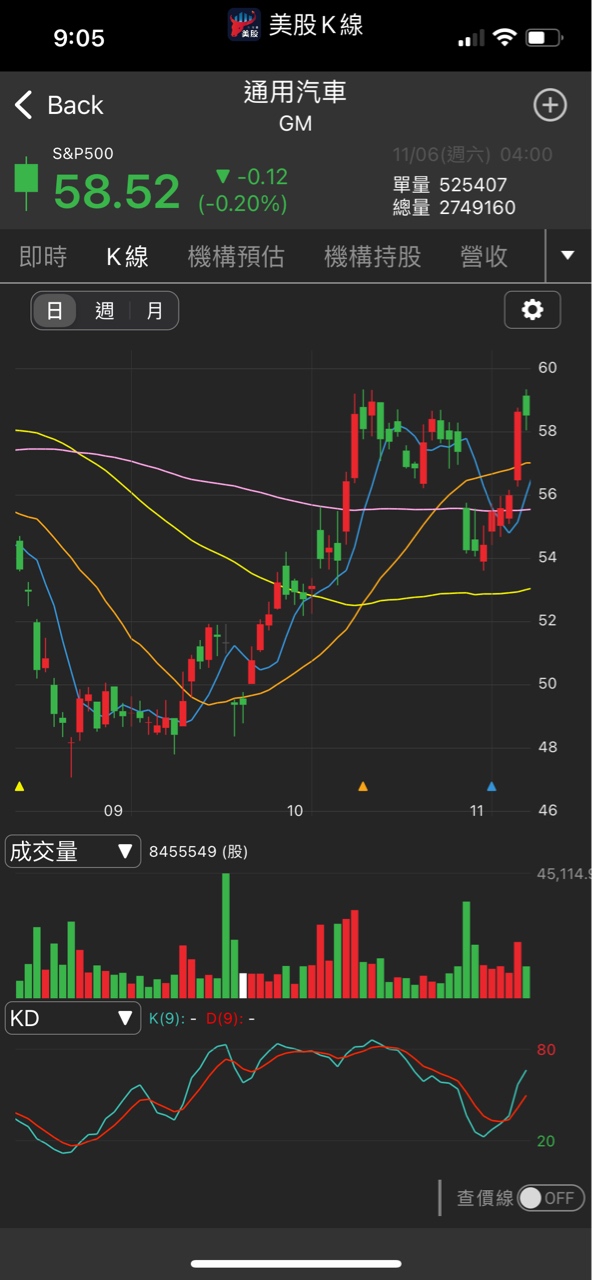This screenshot has width=592, height=1280.
Task: Switch to the 營收 tab
Action: pos(484,257)
